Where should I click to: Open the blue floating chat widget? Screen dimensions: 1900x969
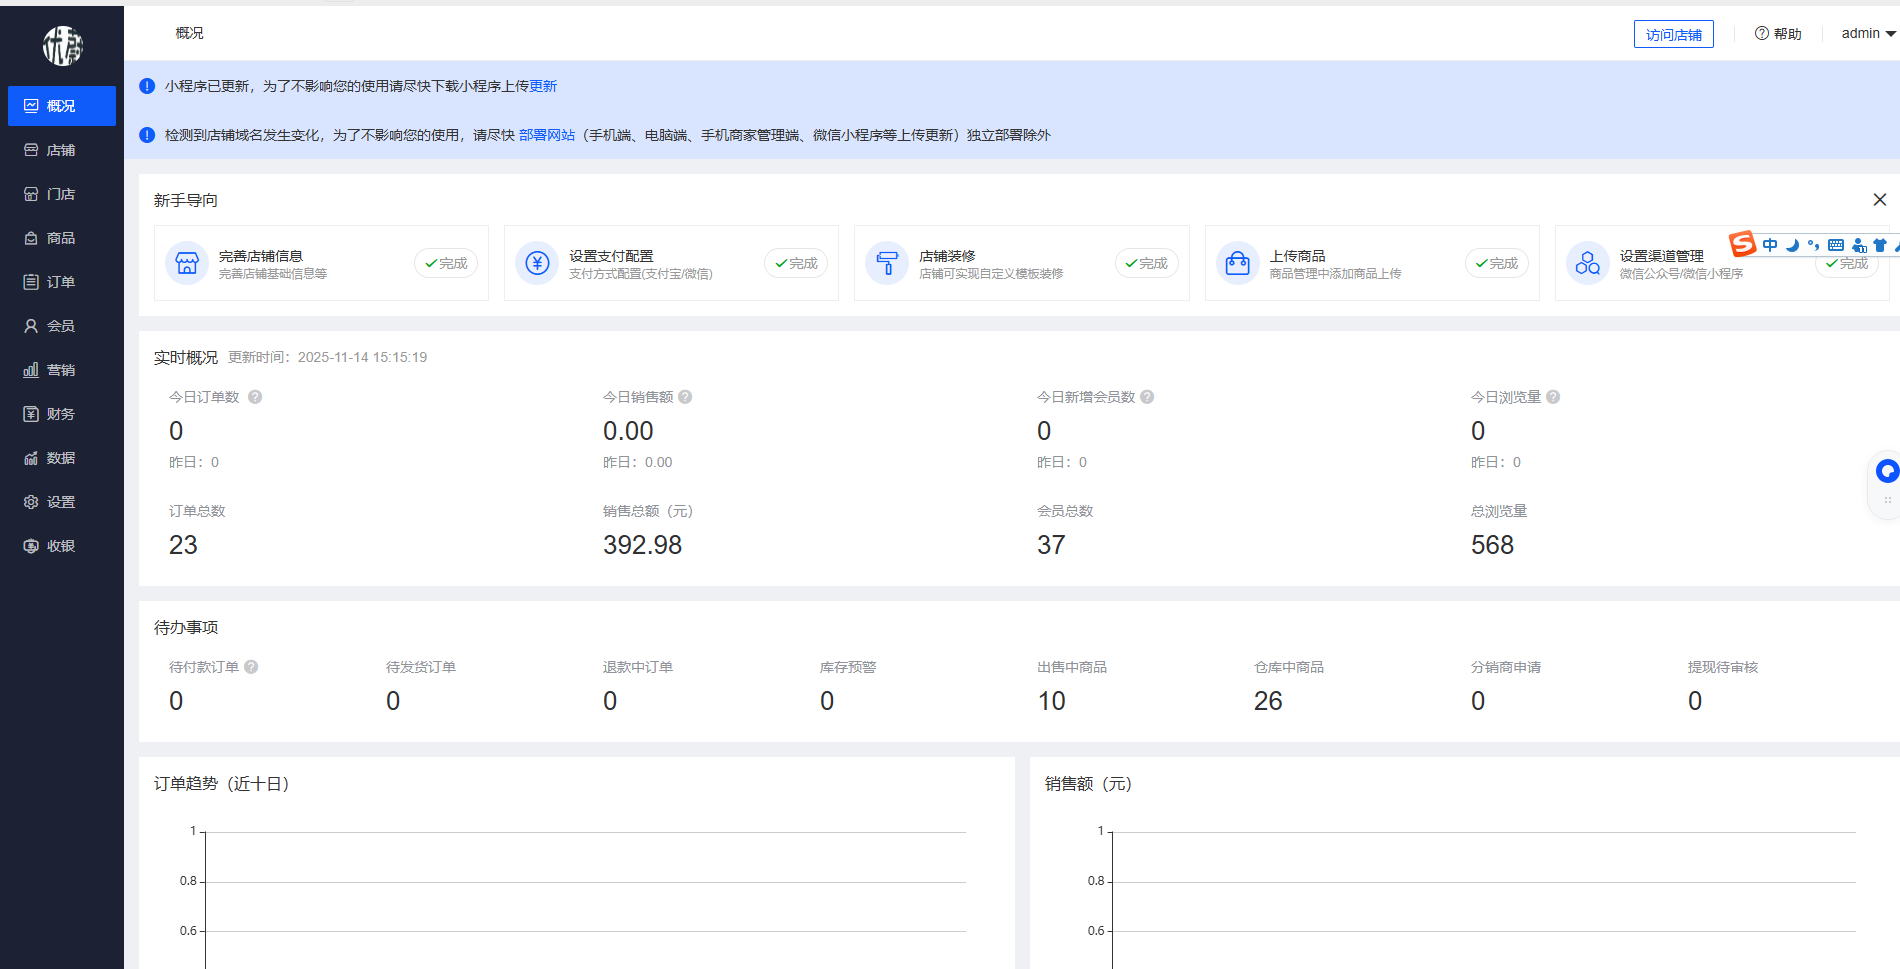[1886, 471]
